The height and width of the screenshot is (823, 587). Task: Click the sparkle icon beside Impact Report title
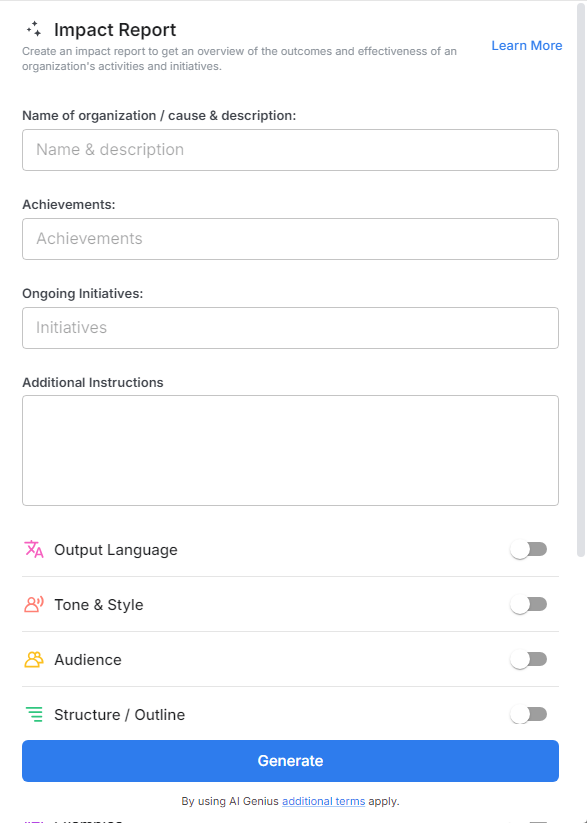[x=34, y=30]
